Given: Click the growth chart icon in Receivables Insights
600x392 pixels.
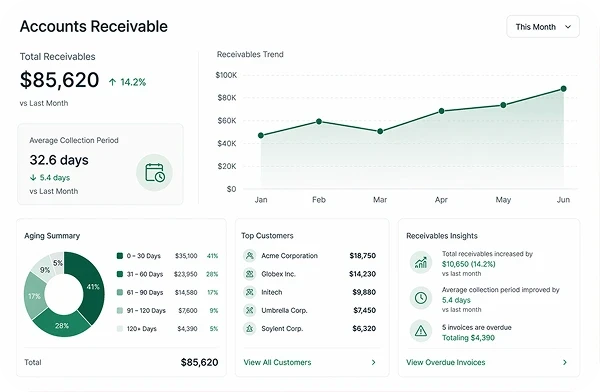Looking at the screenshot, I should click(421, 263).
